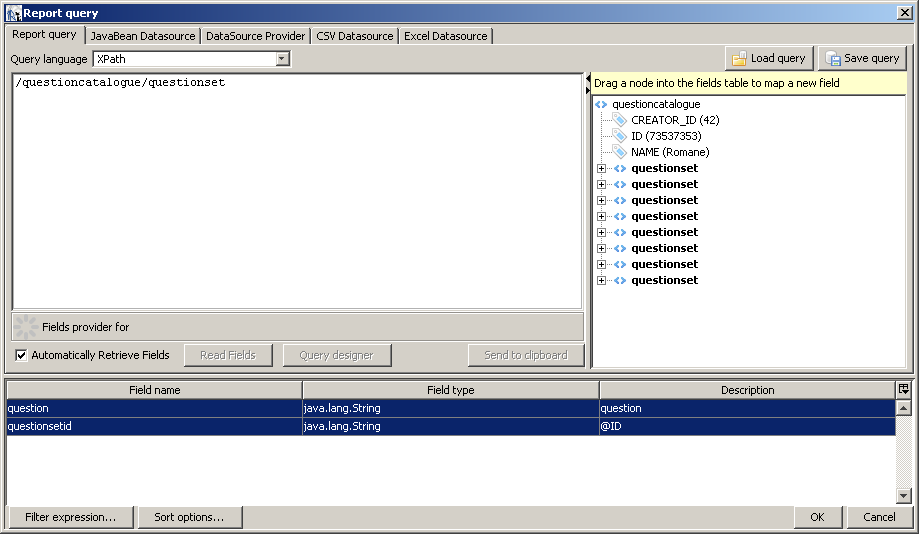Viewport: 919px width, 534px height.
Task: Click the disk icon on Save query
Action: pos(833,58)
